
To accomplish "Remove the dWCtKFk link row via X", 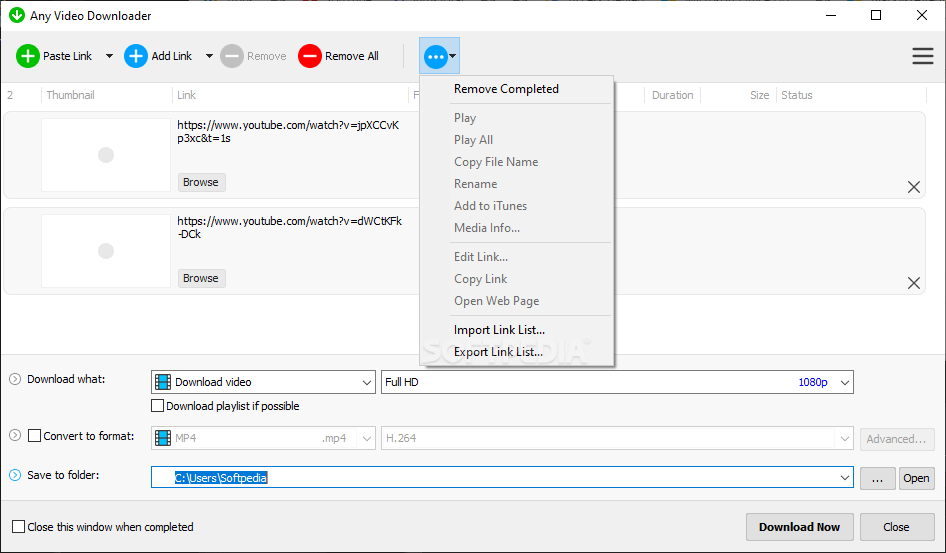I will tap(913, 283).
